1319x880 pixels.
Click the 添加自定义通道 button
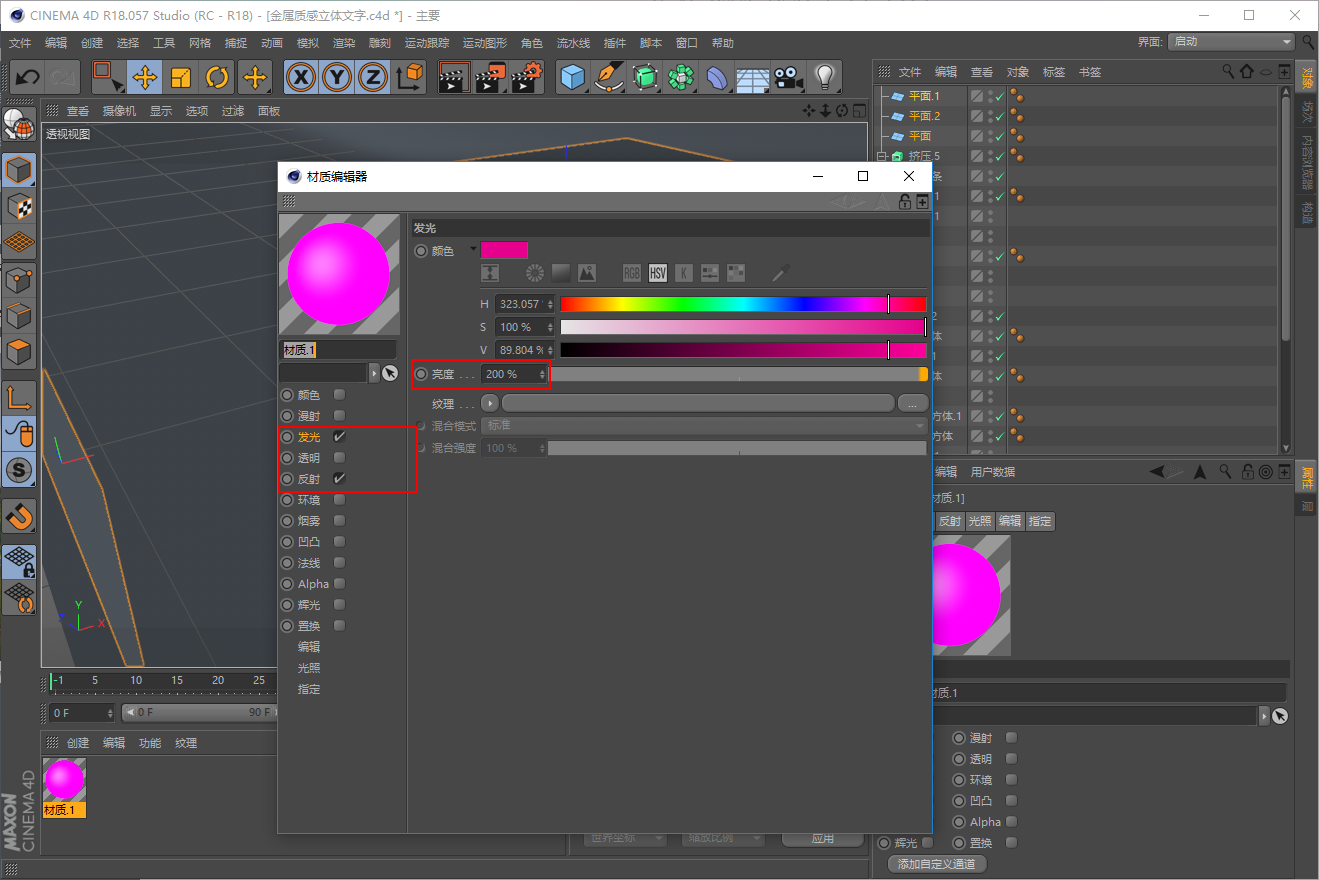937,863
